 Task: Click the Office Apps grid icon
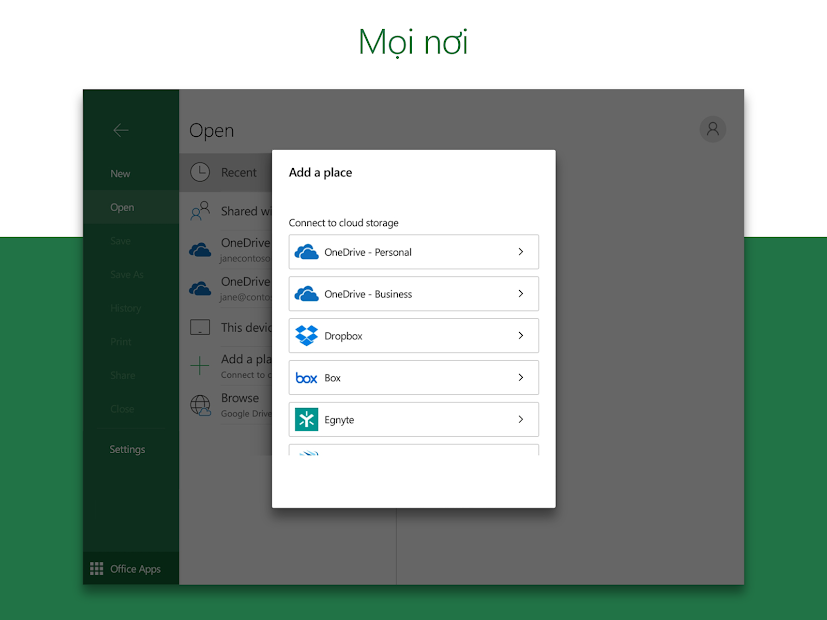(x=96, y=567)
